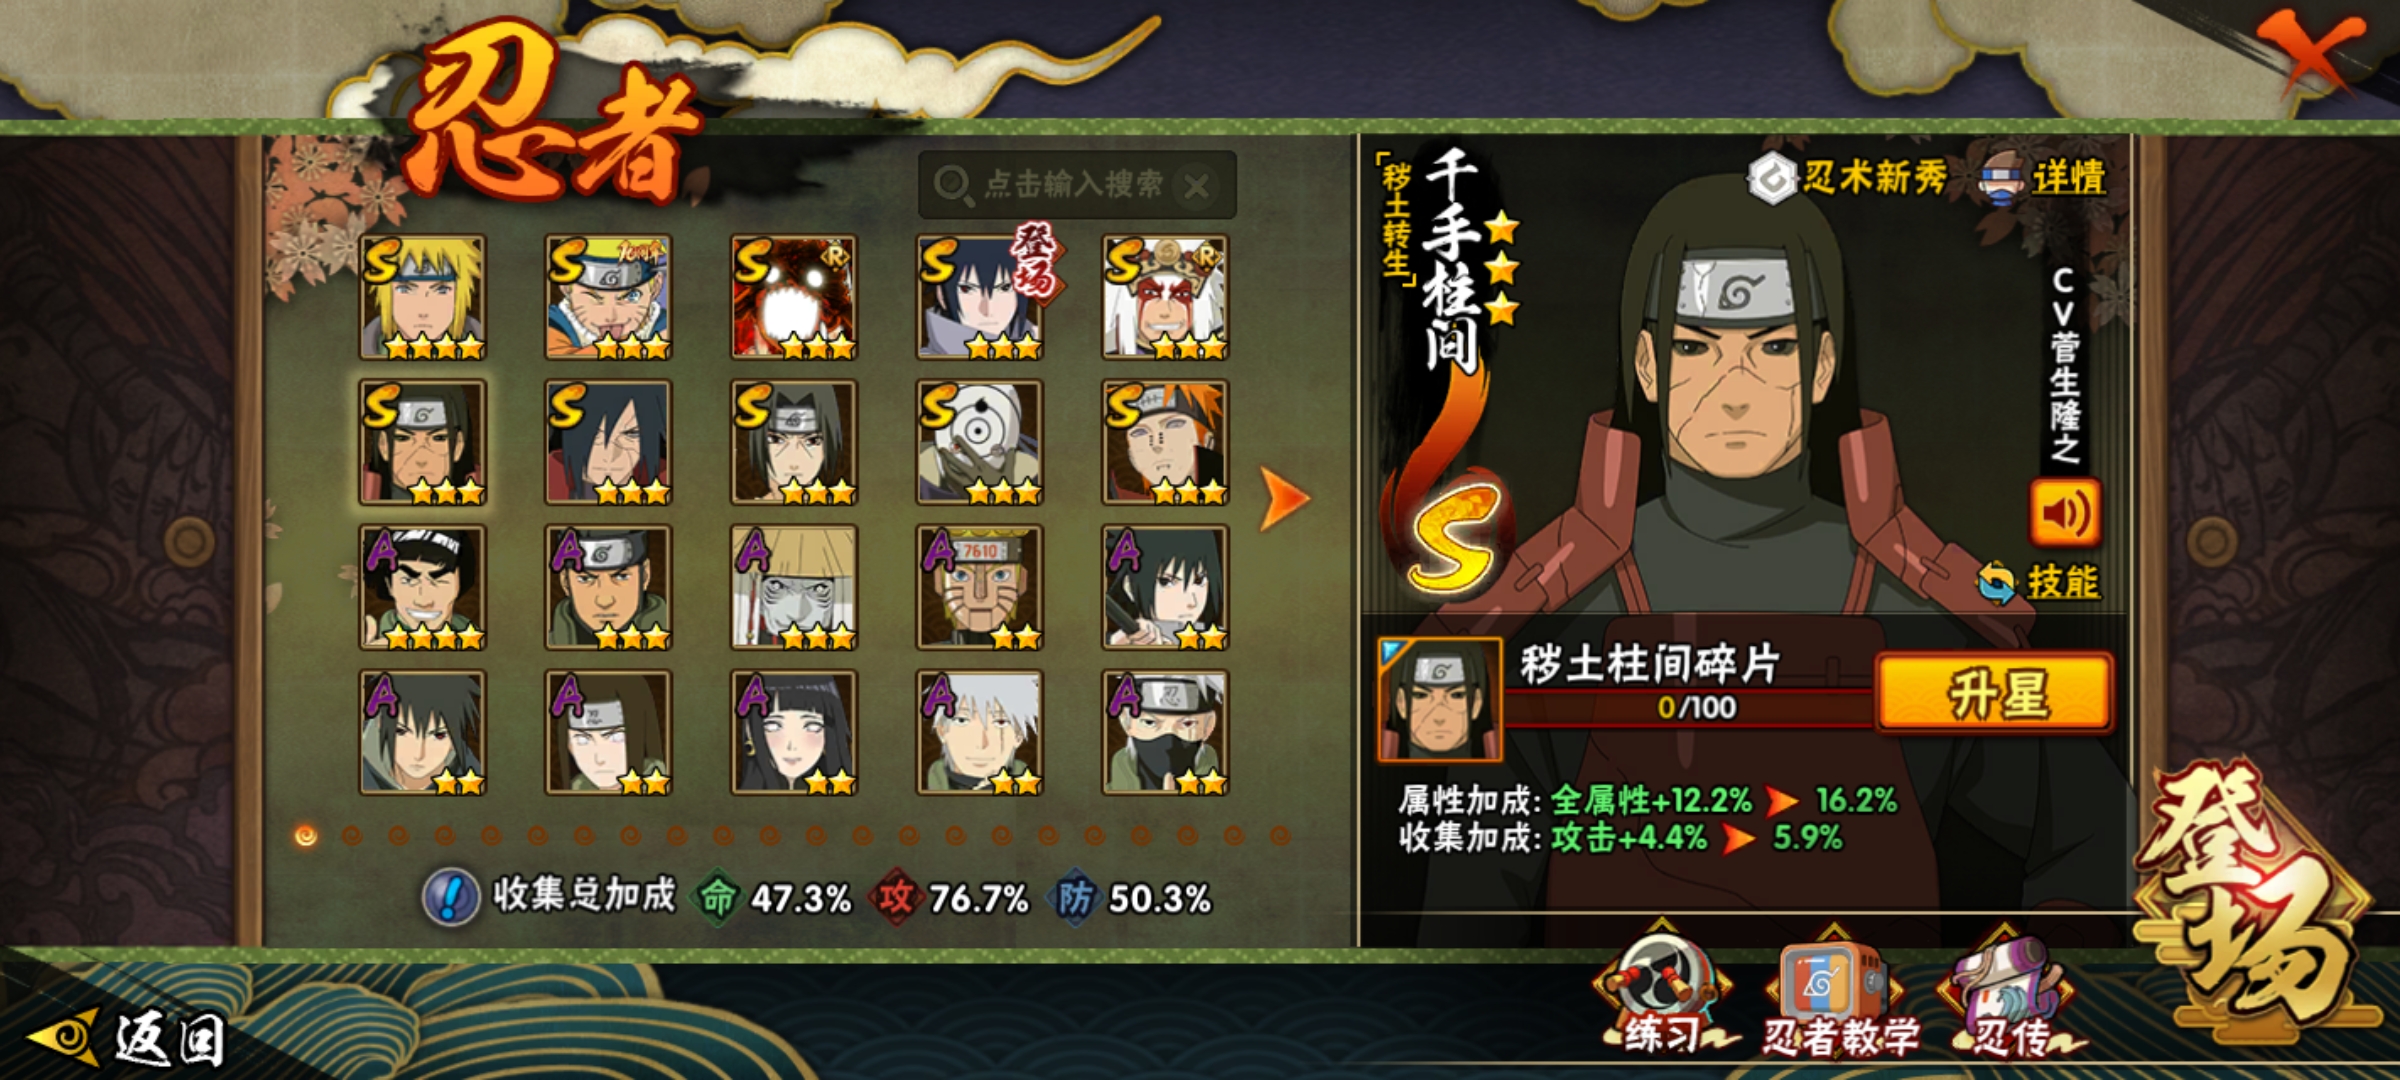Play the character voice speaker icon

[2064, 513]
